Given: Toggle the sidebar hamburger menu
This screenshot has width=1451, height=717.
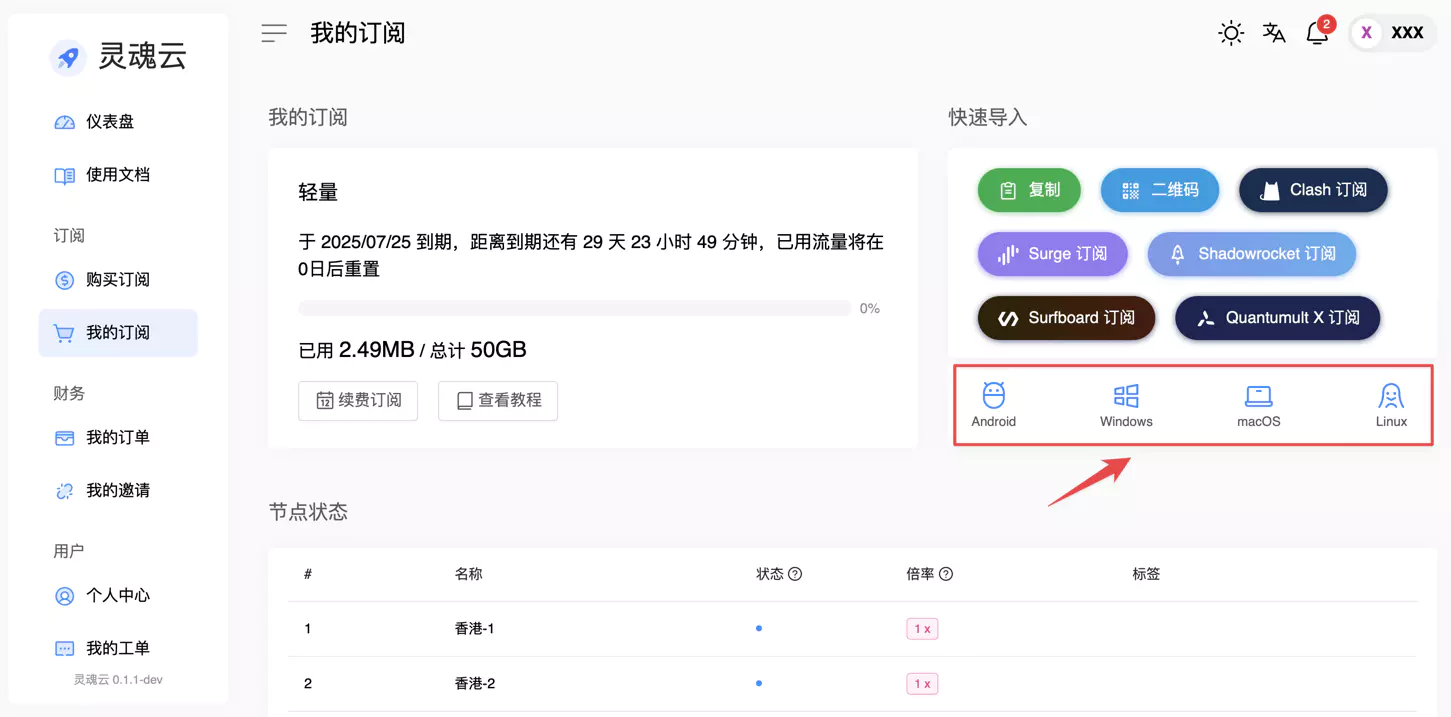Looking at the screenshot, I should point(274,33).
